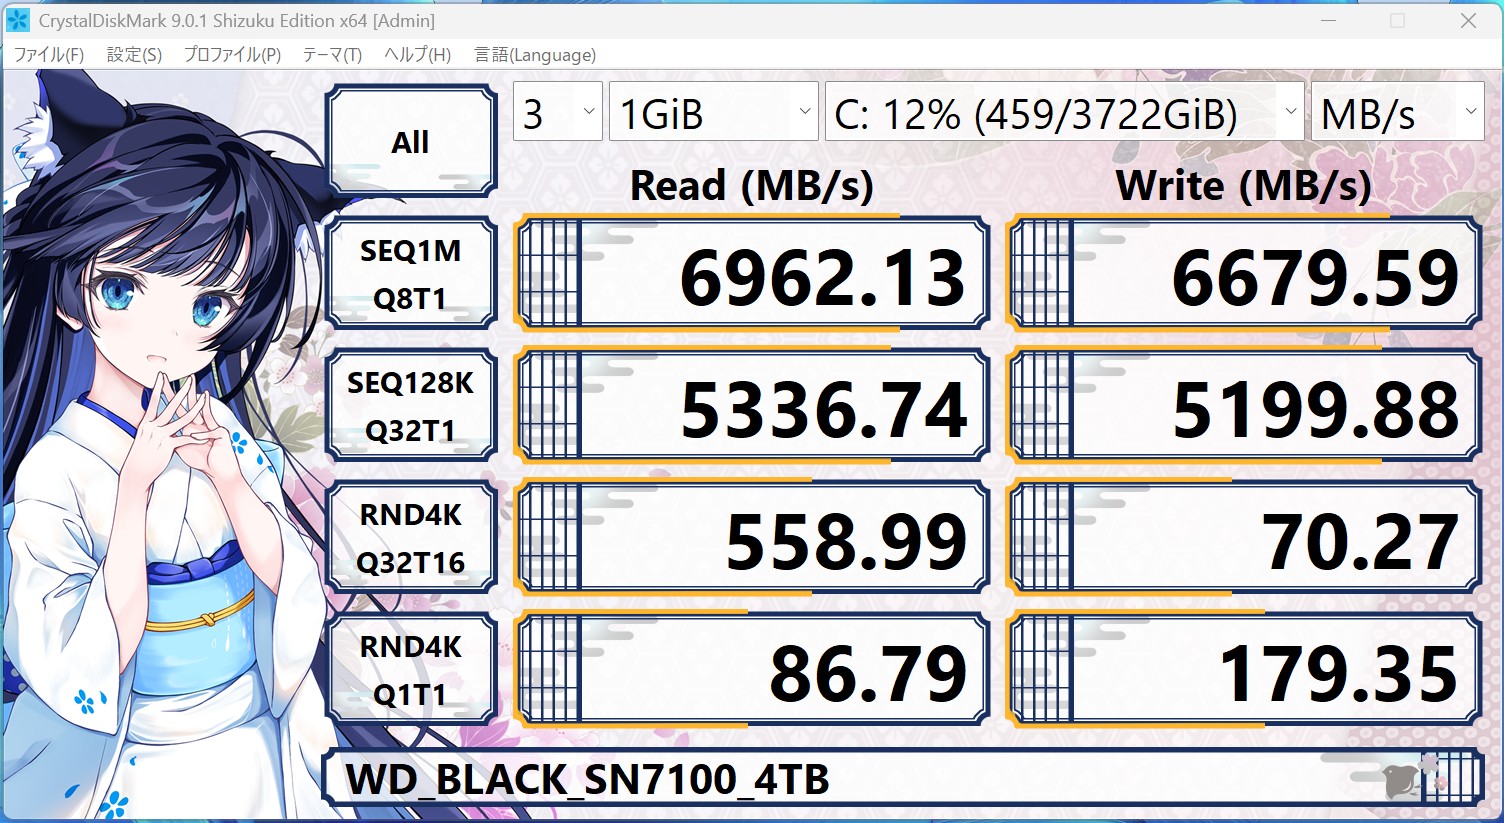This screenshot has width=1504, height=823.
Task: Minimize the CrystalDiskMark window
Action: tap(1328, 20)
